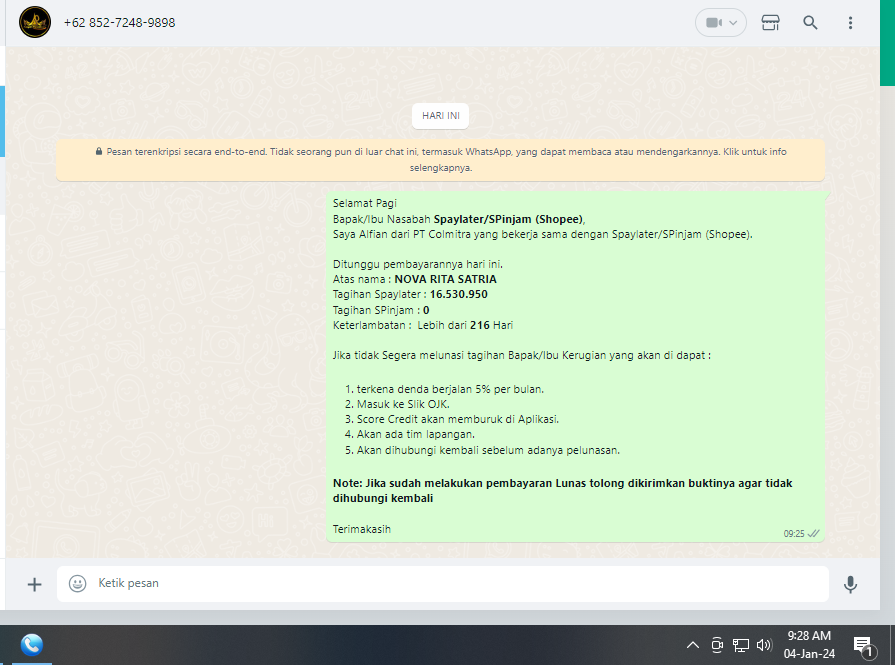Image resolution: width=895 pixels, height=665 pixels.
Task: Record a voice message with microphone
Action: 850,584
